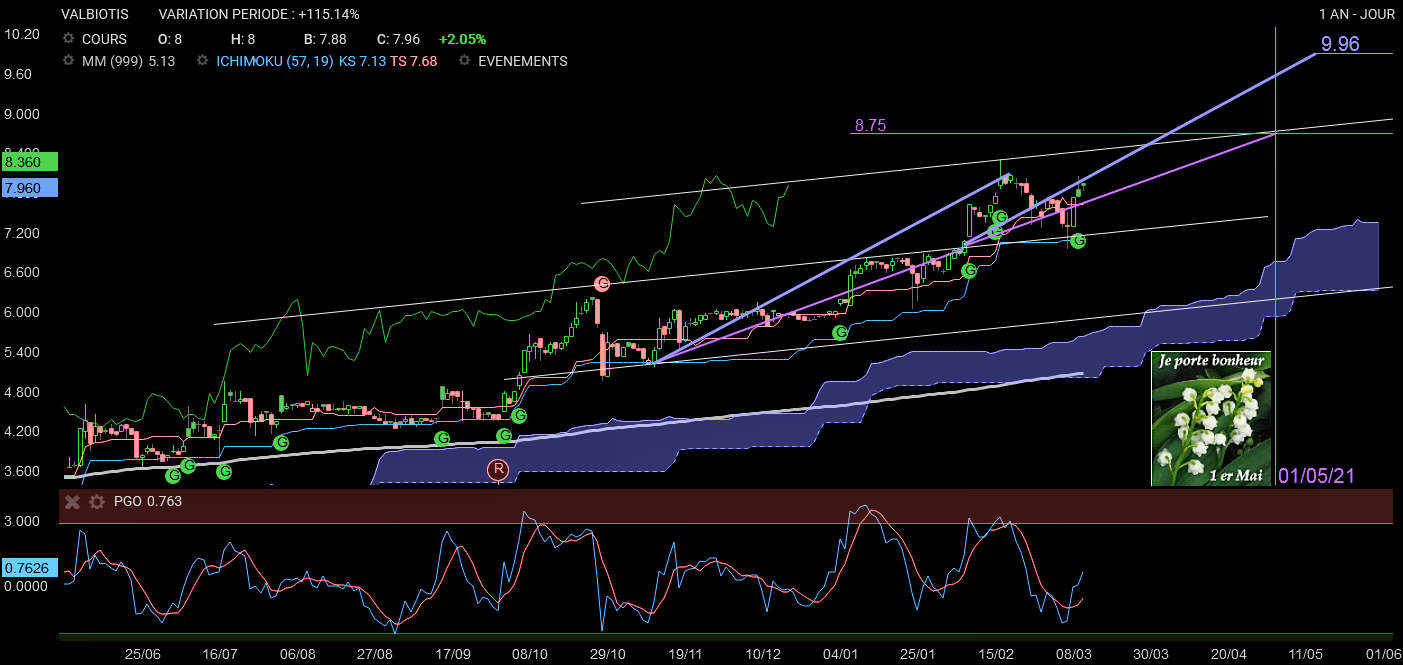Click the red R event marker

pos(498,468)
